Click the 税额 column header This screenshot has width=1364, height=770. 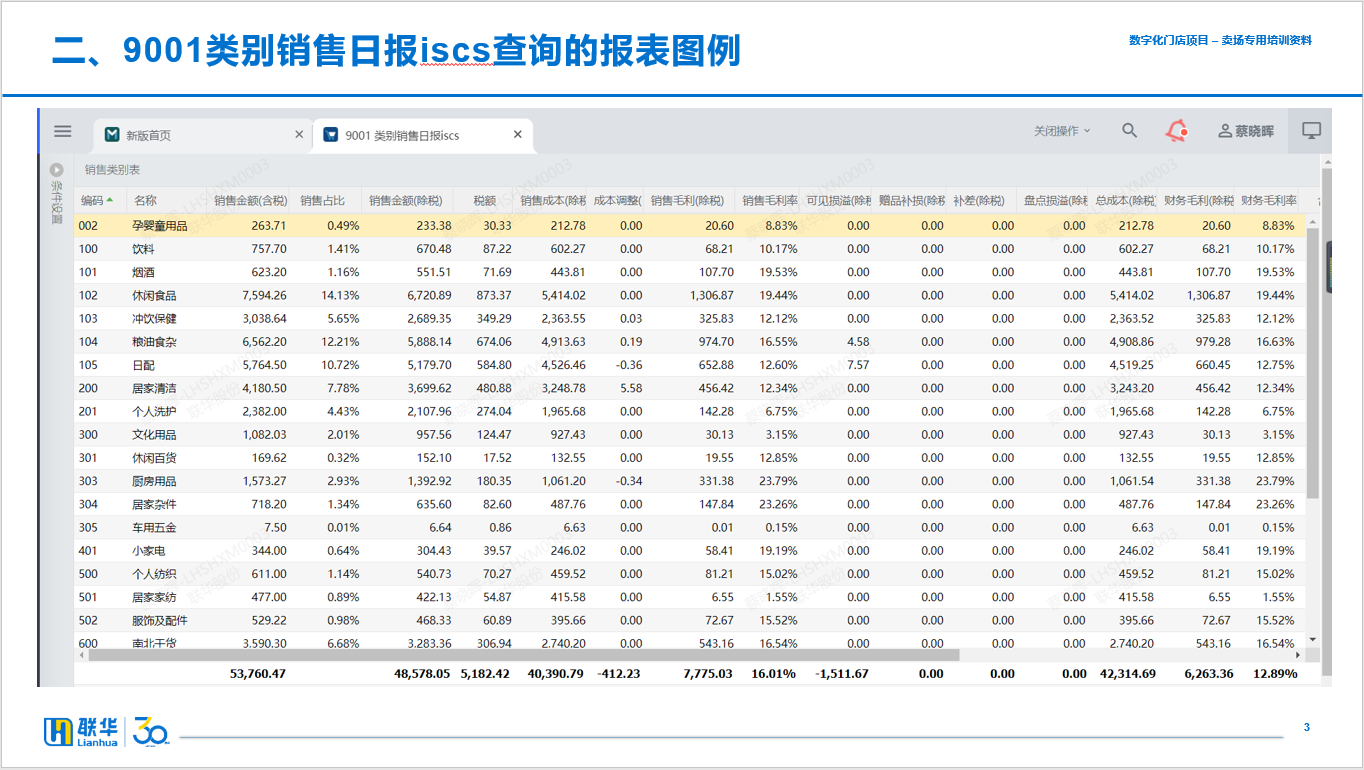[x=484, y=200]
